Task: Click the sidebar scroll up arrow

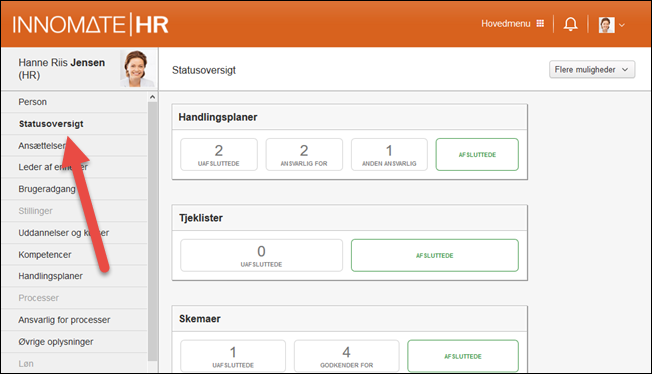Action: pyautogui.click(x=152, y=97)
